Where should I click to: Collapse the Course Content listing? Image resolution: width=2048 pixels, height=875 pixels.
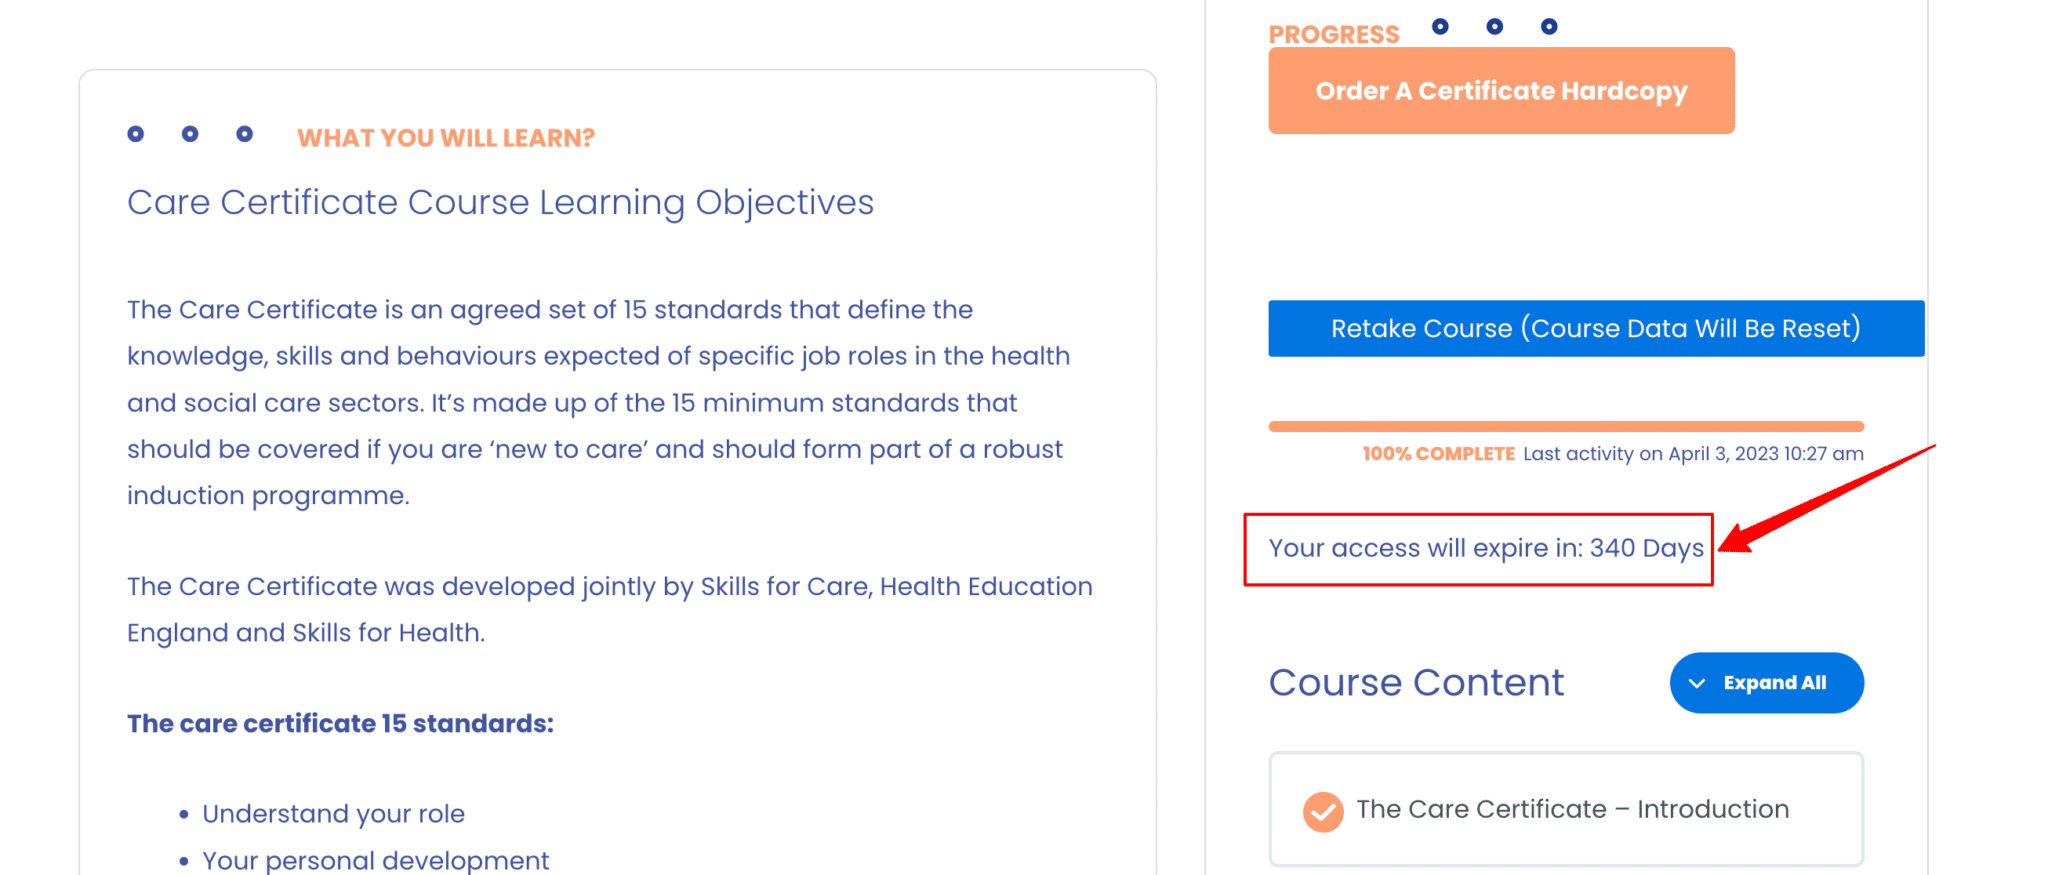coord(1766,682)
